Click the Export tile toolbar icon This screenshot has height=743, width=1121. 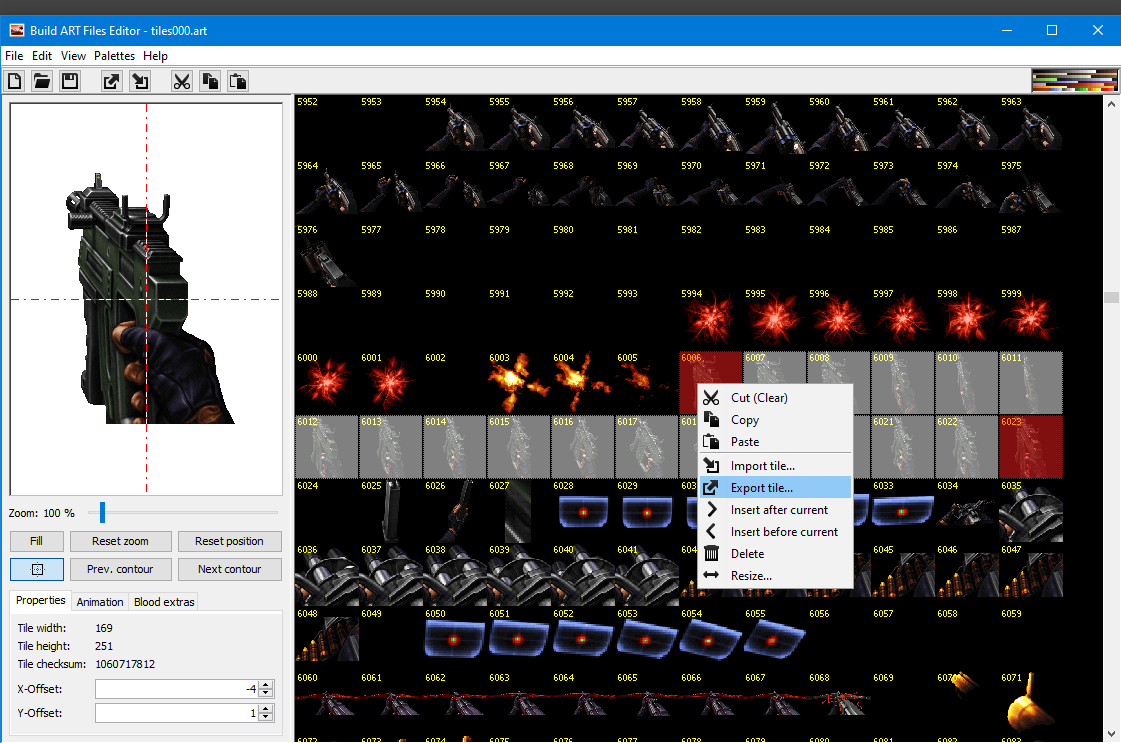click(x=112, y=81)
